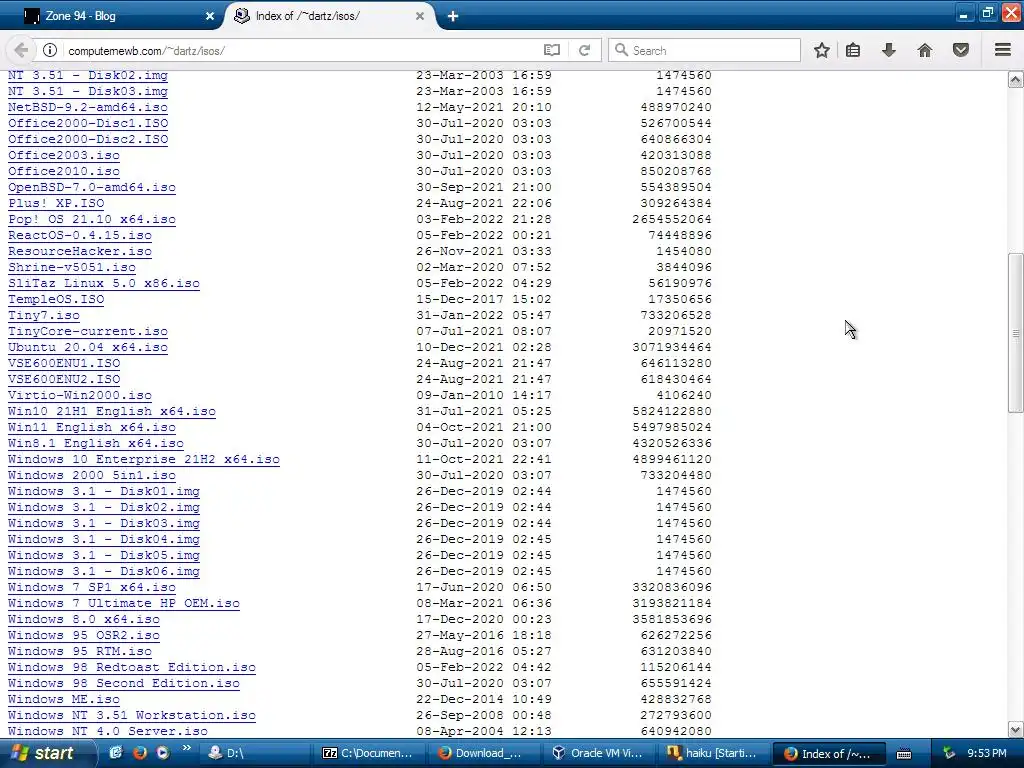Viewport: 1024px width, 768px height.
Task: Download Ubuntu 20.04 x64.iso
Action: [x=88, y=347]
